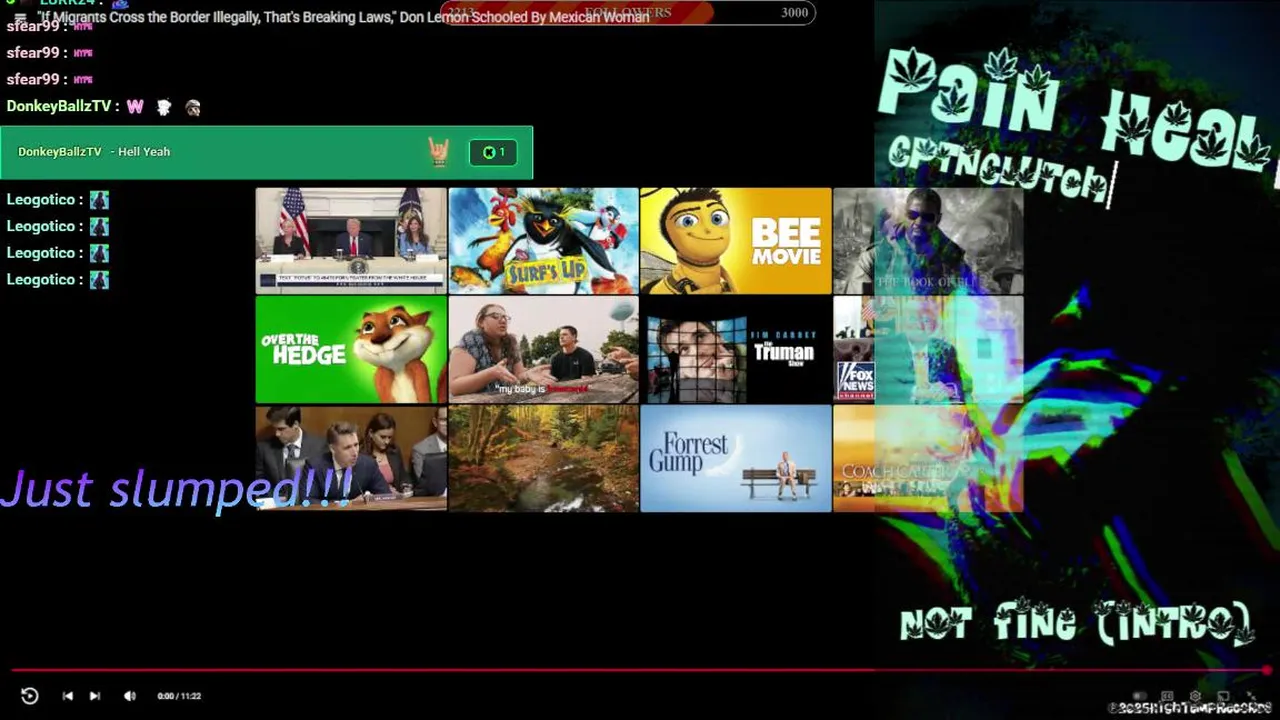
Task: Open the Forrest Gump video thumbnail
Action: [735, 458]
